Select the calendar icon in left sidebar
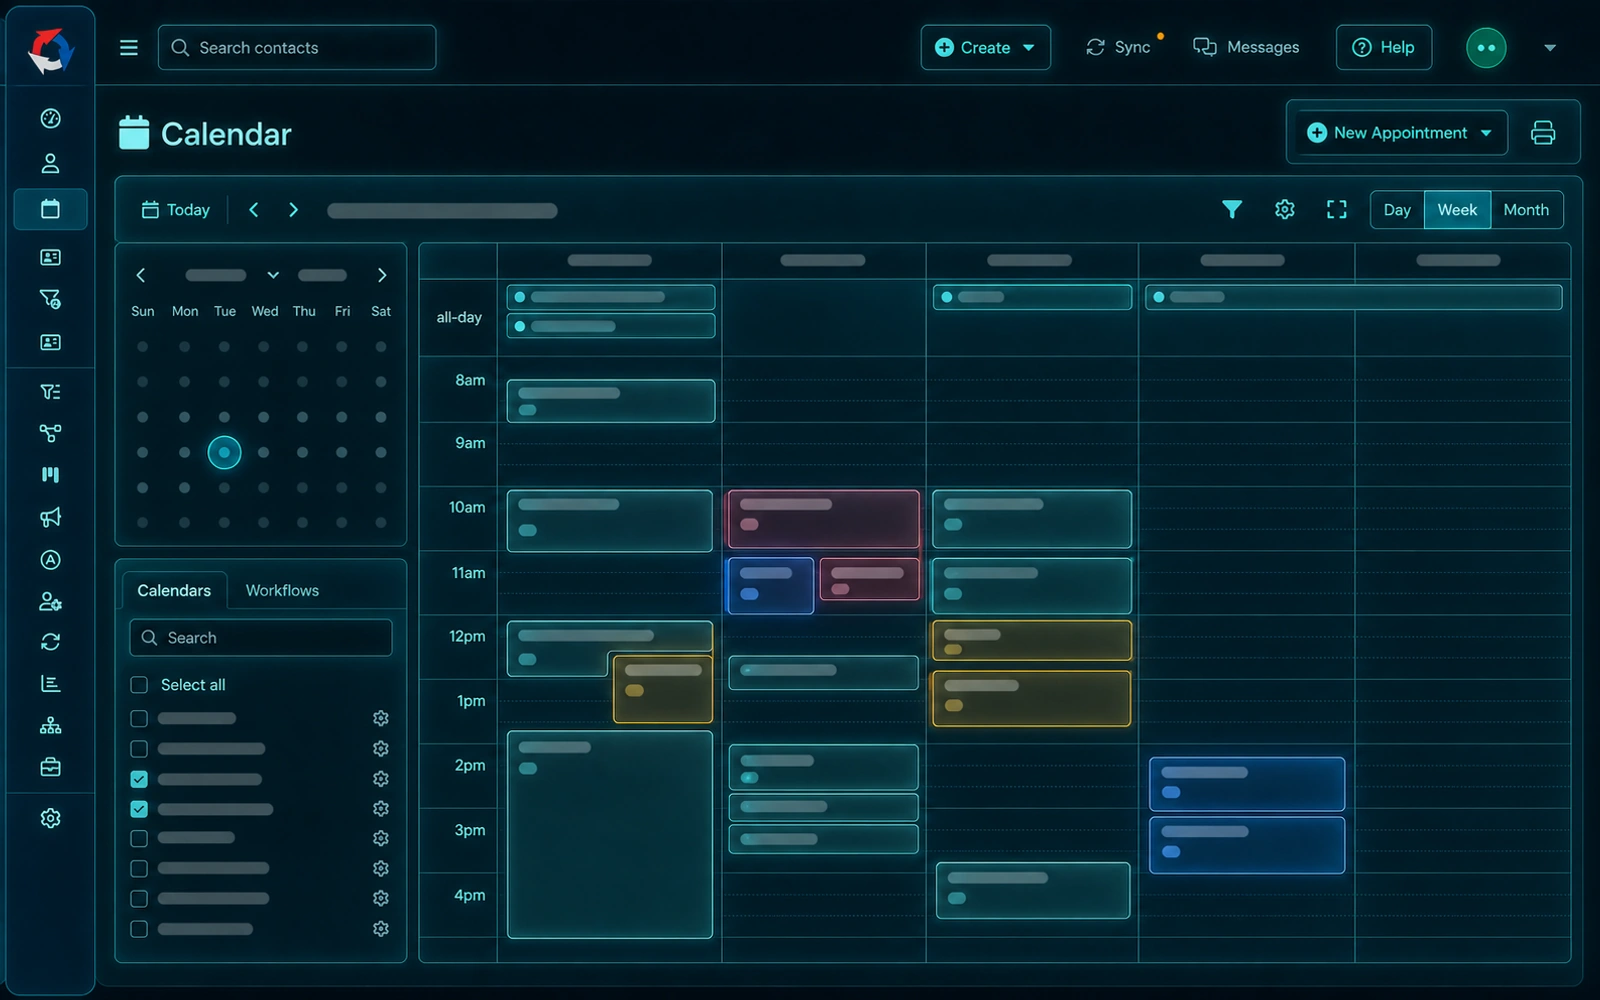This screenshot has width=1600, height=1000. pos(50,209)
